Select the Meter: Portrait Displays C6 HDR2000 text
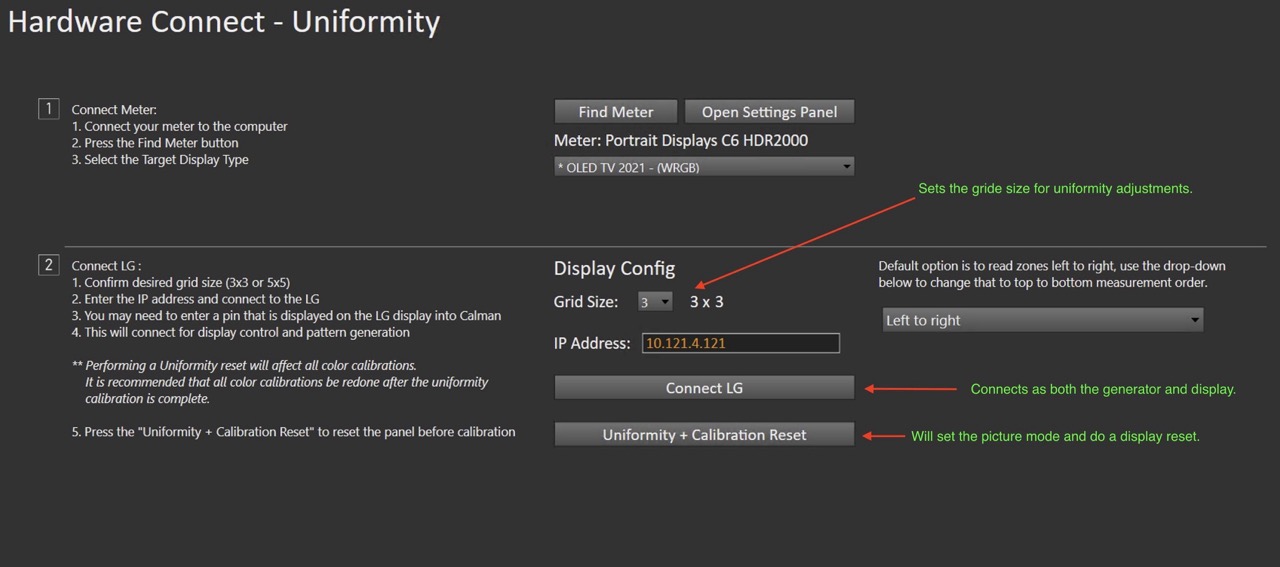This screenshot has width=1280, height=567. click(681, 141)
